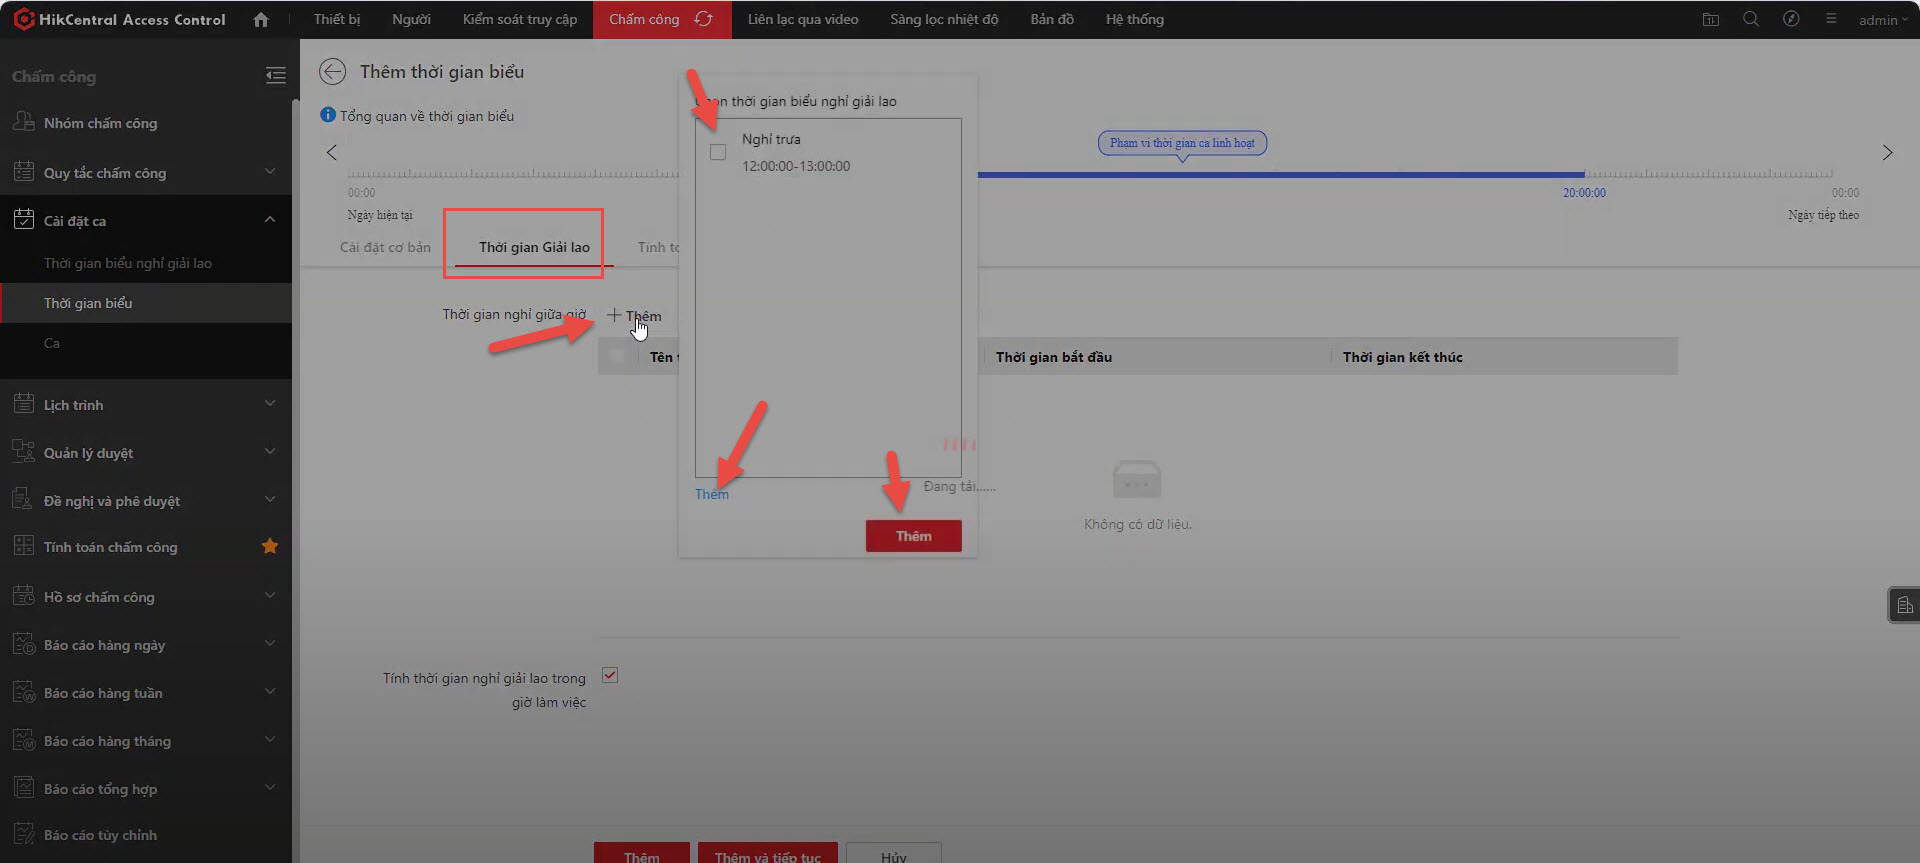Click the star icon beside Tính toán chấm công
The width and height of the screenshot is (1920, 863).
coord(269,546)
